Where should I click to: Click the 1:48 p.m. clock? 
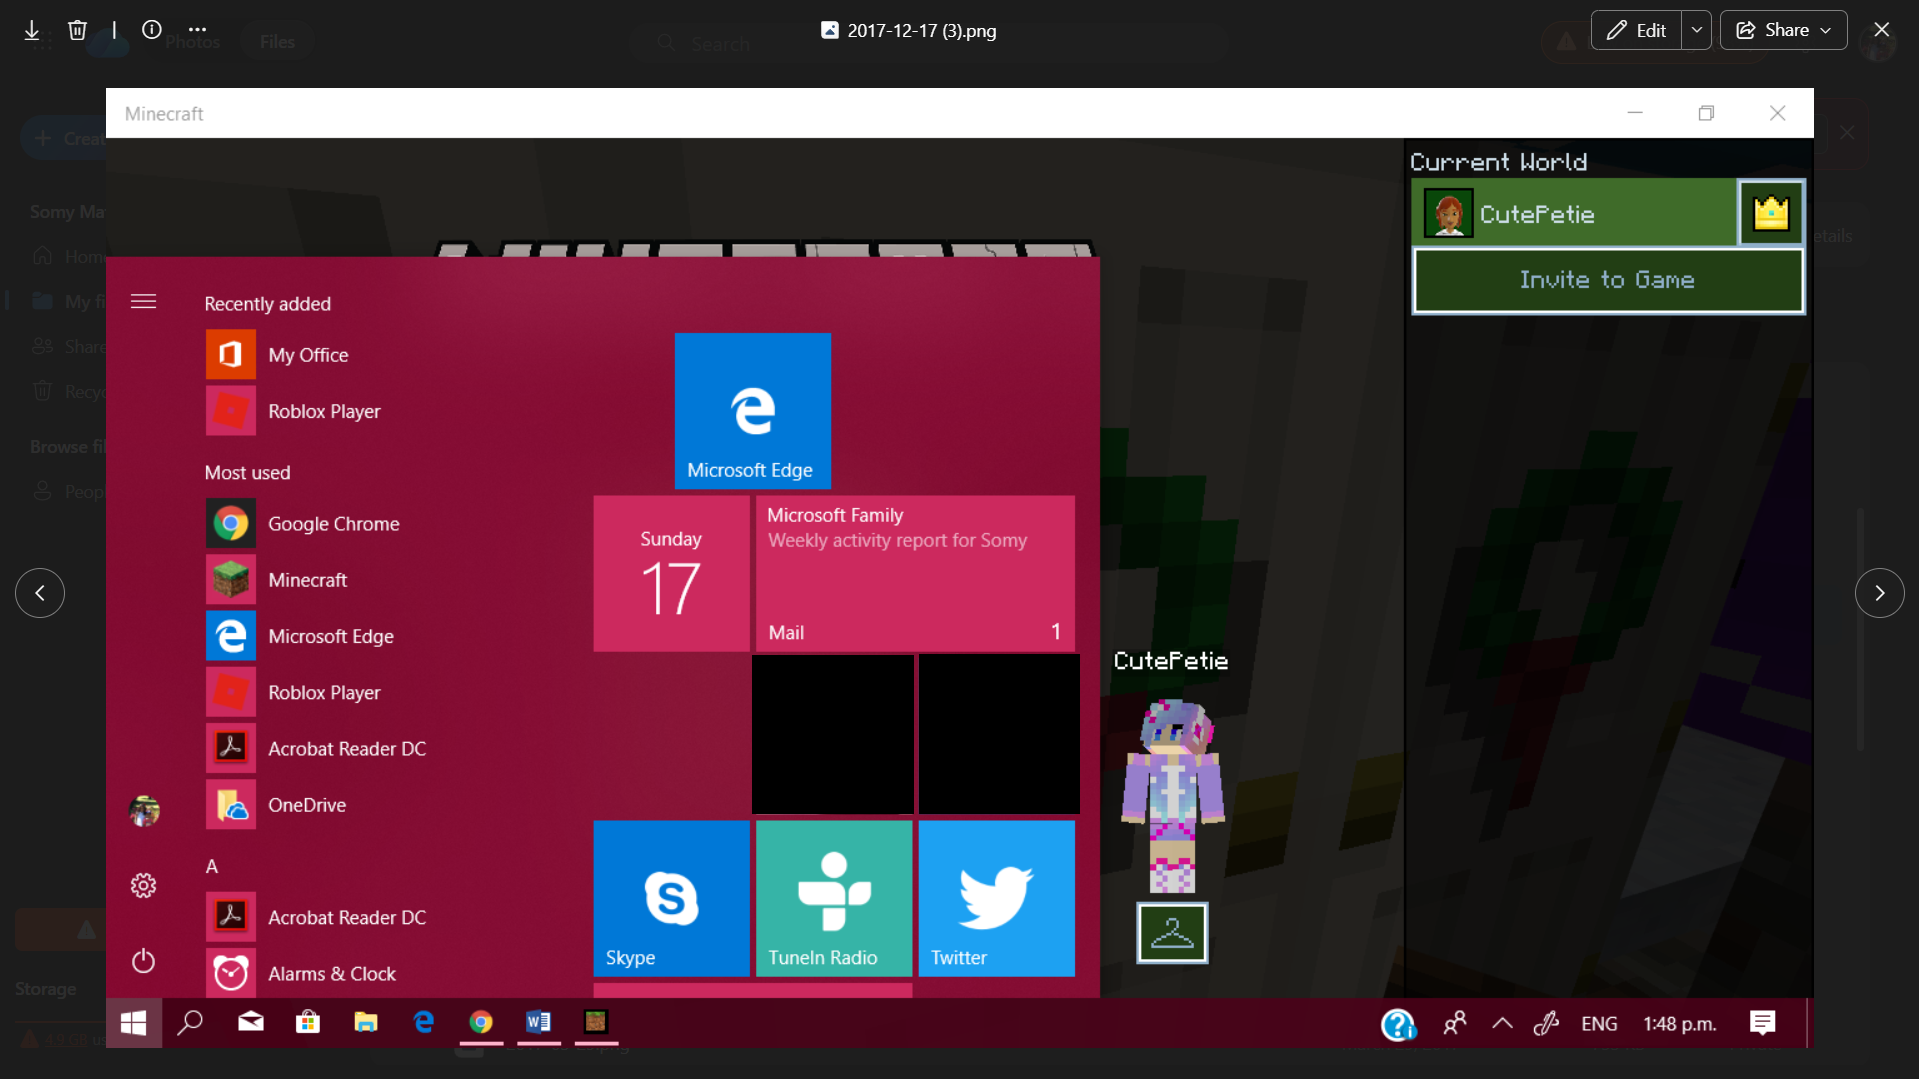click(1680, 1024)
